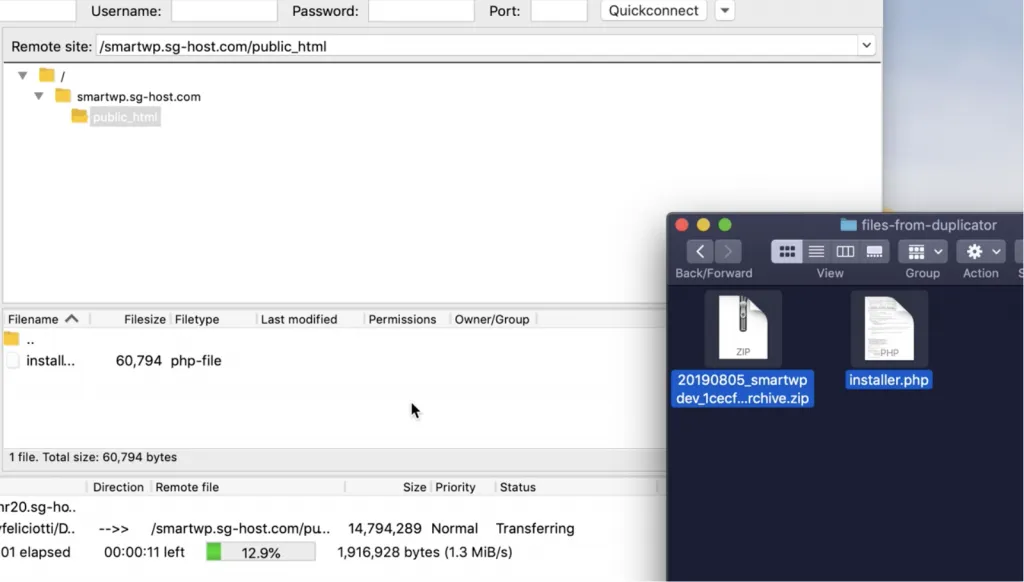
Task: Collapse the smartwp.sg-host.com tree node
Action: [x=39, y=97]
